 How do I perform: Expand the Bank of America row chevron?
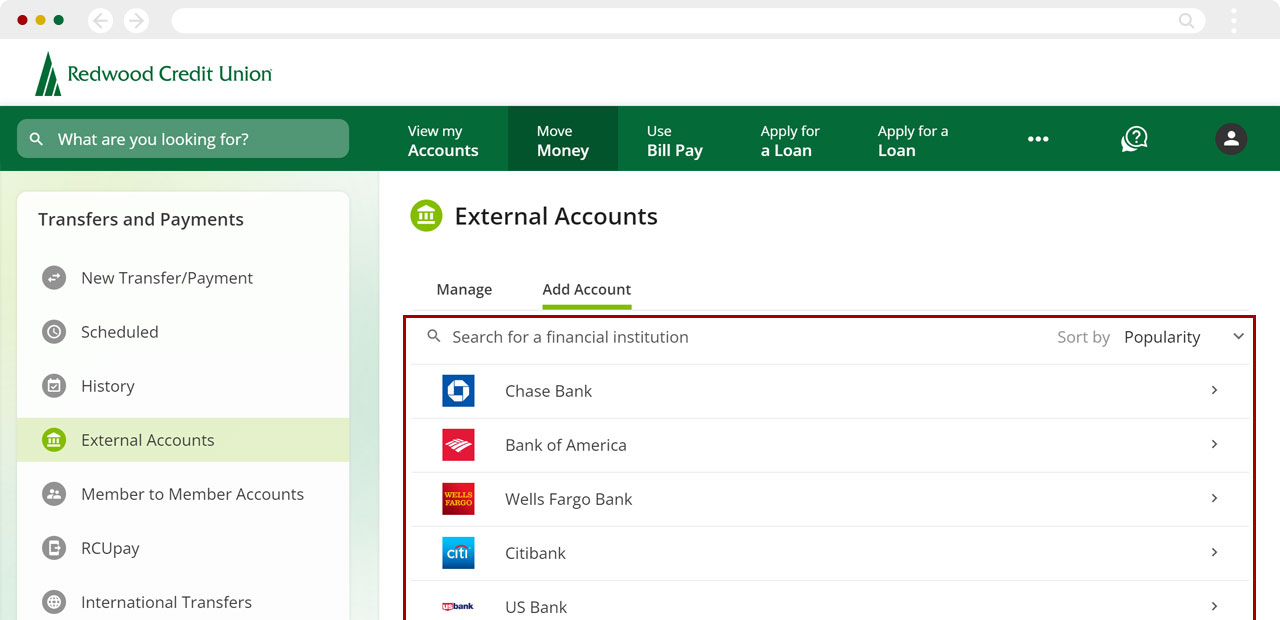tap(1214, 444)
